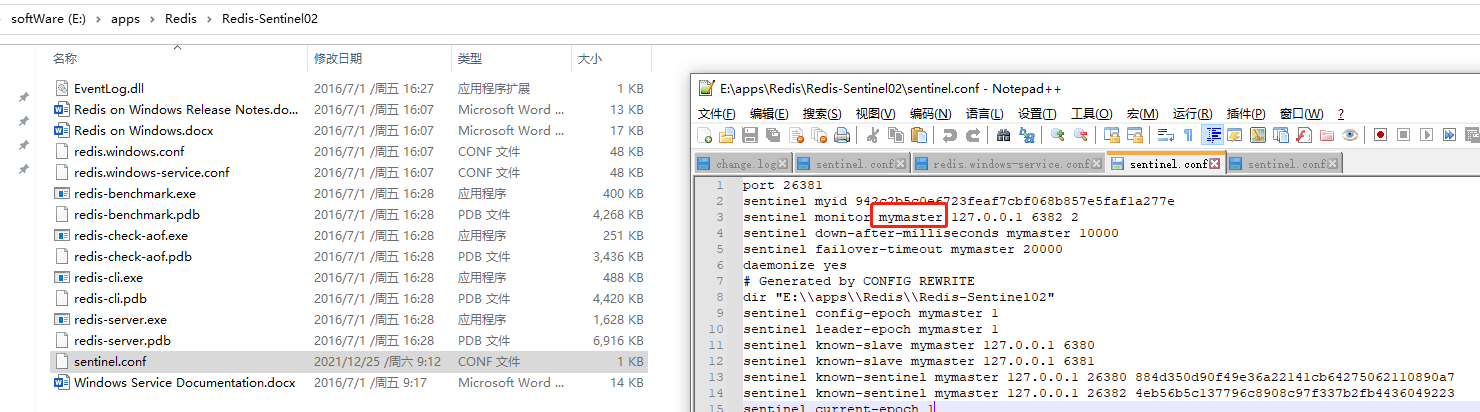The width and height of the screenshot is (1480, 412).
Task: Open the 搜索(S) menu
Action: [x=822, y=114]
